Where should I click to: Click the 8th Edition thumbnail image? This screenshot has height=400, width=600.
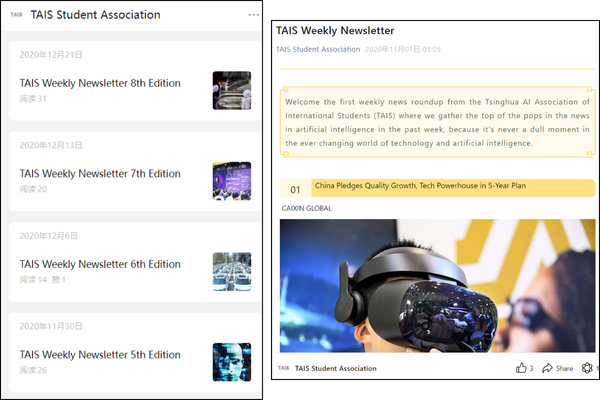[232, 90]
